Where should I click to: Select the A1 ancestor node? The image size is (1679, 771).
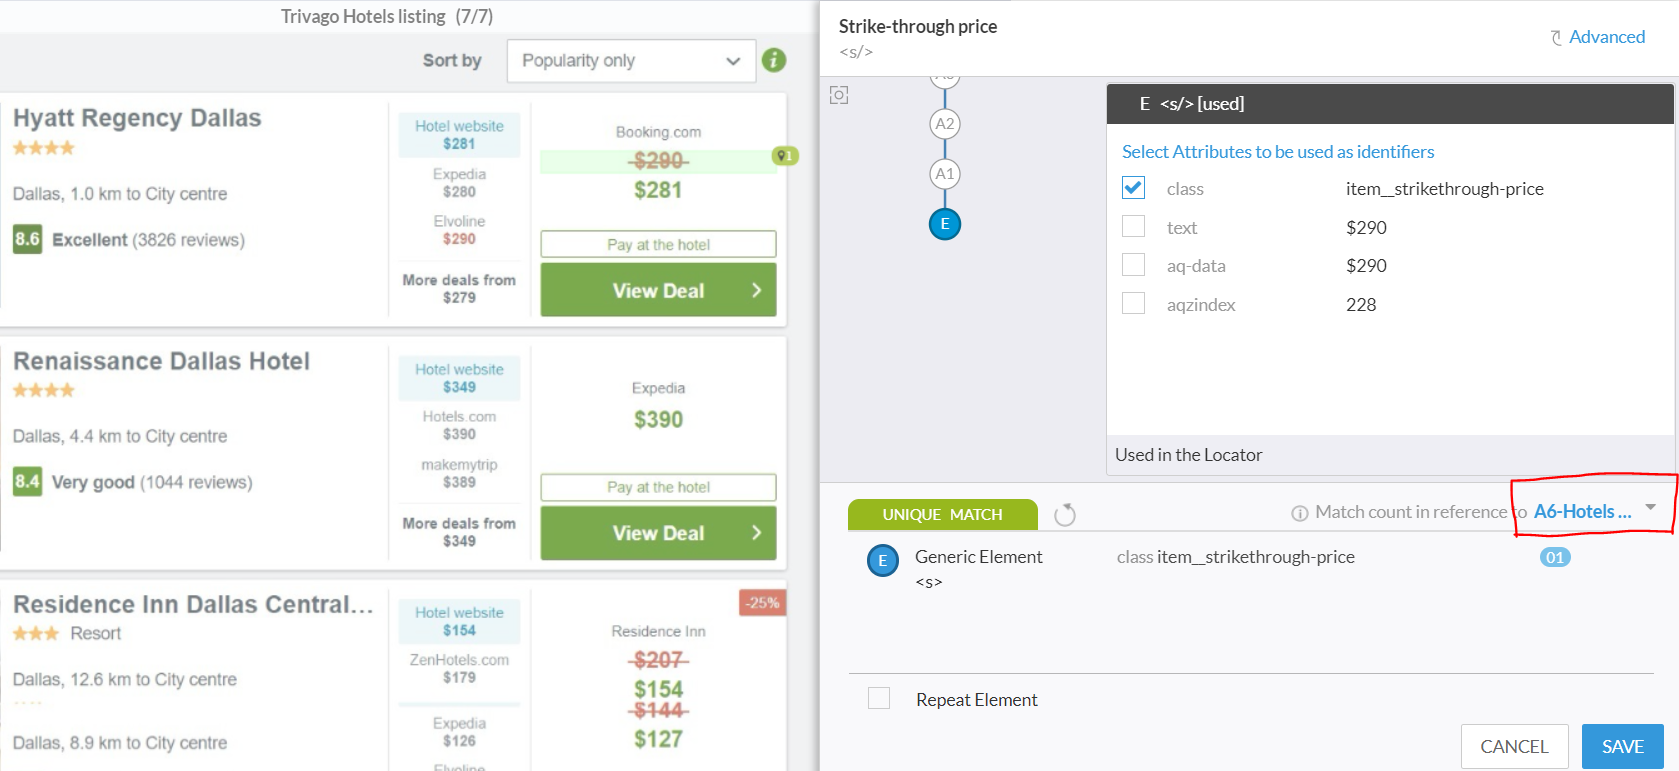944,174
